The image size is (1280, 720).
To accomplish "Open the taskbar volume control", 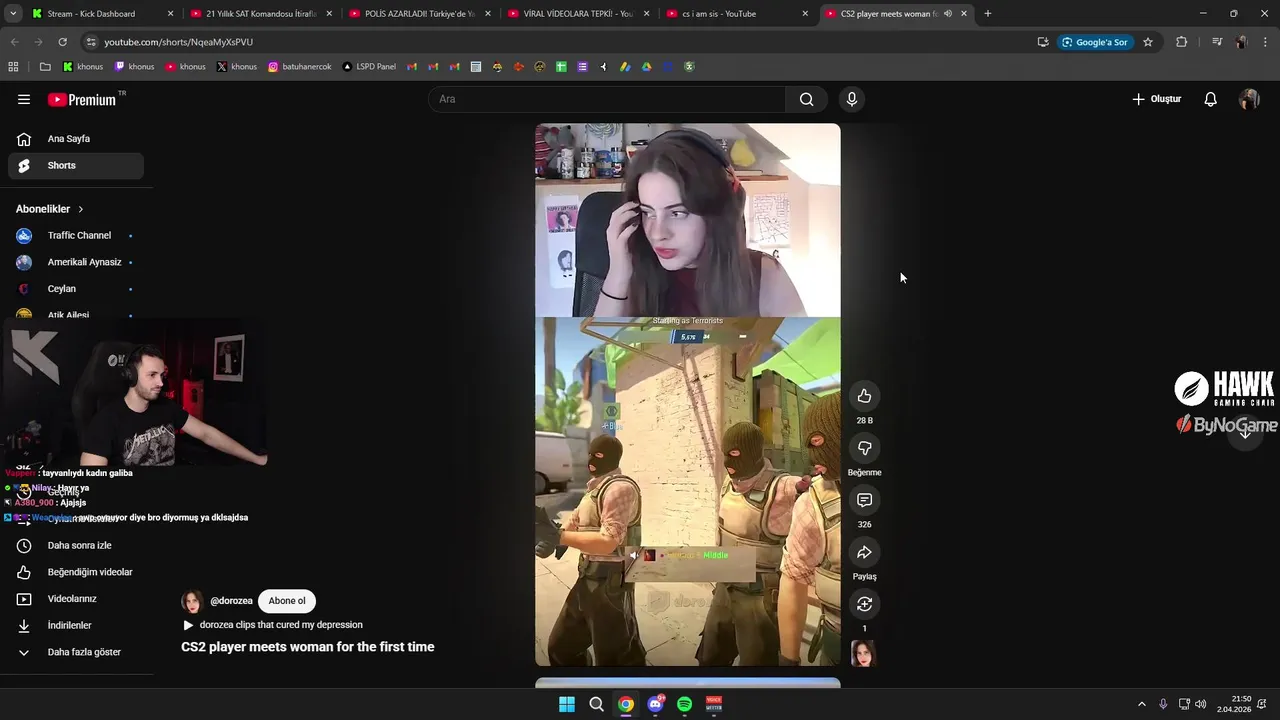I will coord(1200,704).
